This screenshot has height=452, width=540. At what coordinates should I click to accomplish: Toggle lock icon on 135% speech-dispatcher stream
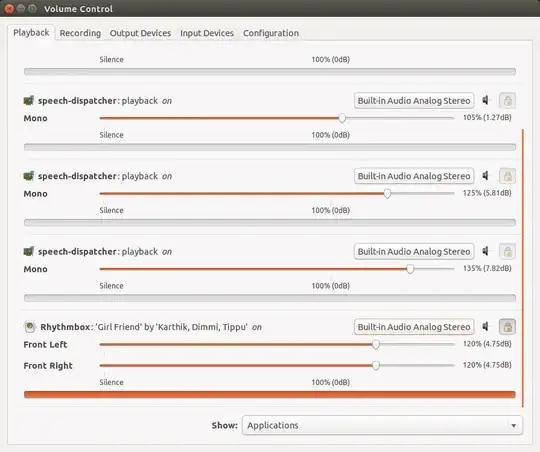coord(507,251)
